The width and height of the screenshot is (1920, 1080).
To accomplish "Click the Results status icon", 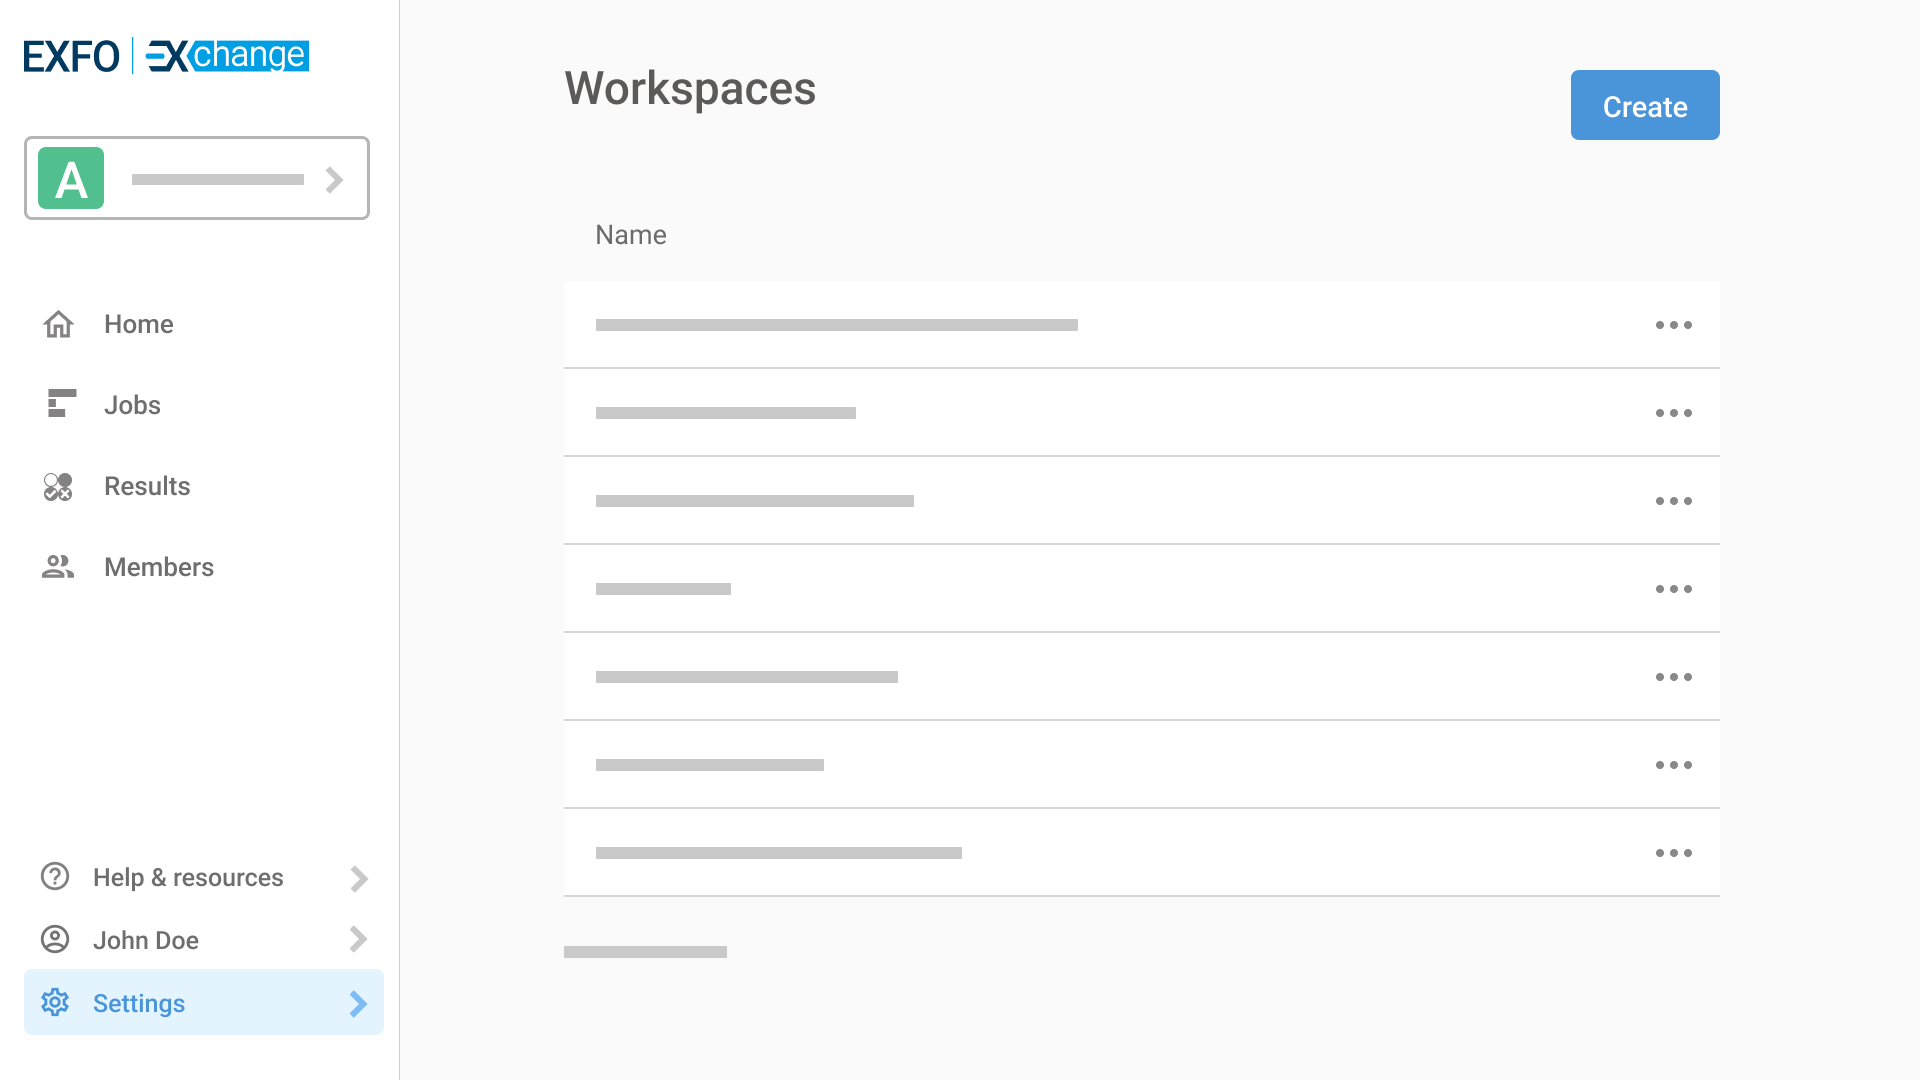I will coord(58,486).
